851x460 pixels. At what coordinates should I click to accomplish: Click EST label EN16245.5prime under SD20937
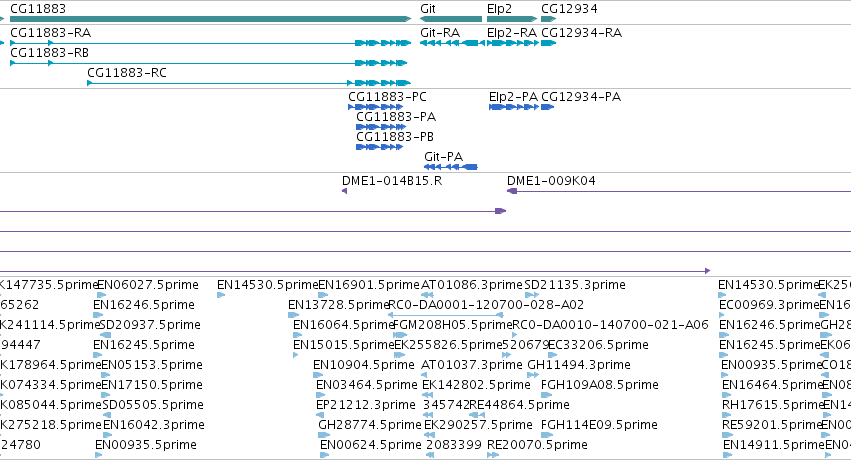144,345
